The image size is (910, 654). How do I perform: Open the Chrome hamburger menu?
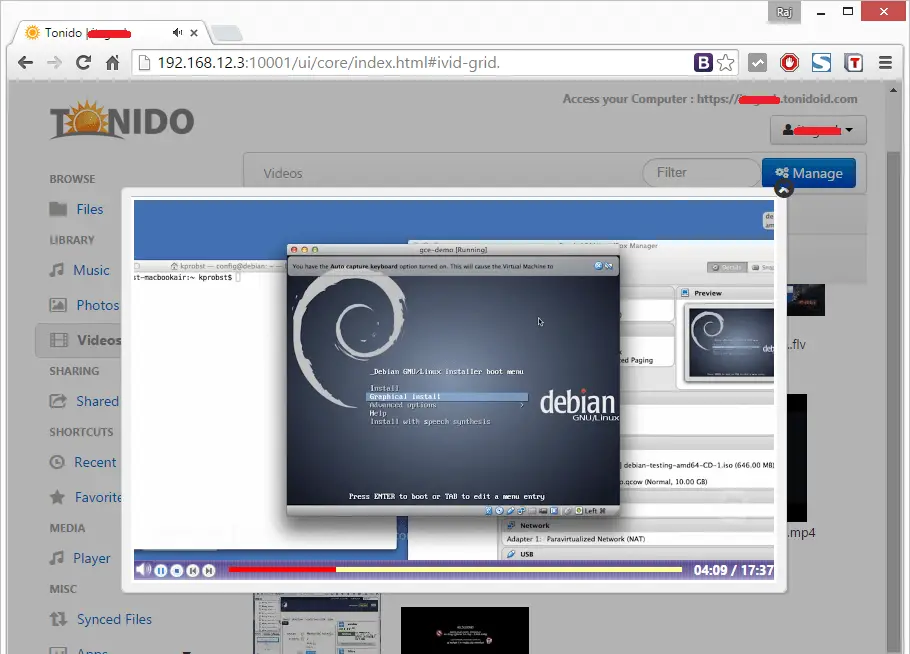(x=885, y=63)
